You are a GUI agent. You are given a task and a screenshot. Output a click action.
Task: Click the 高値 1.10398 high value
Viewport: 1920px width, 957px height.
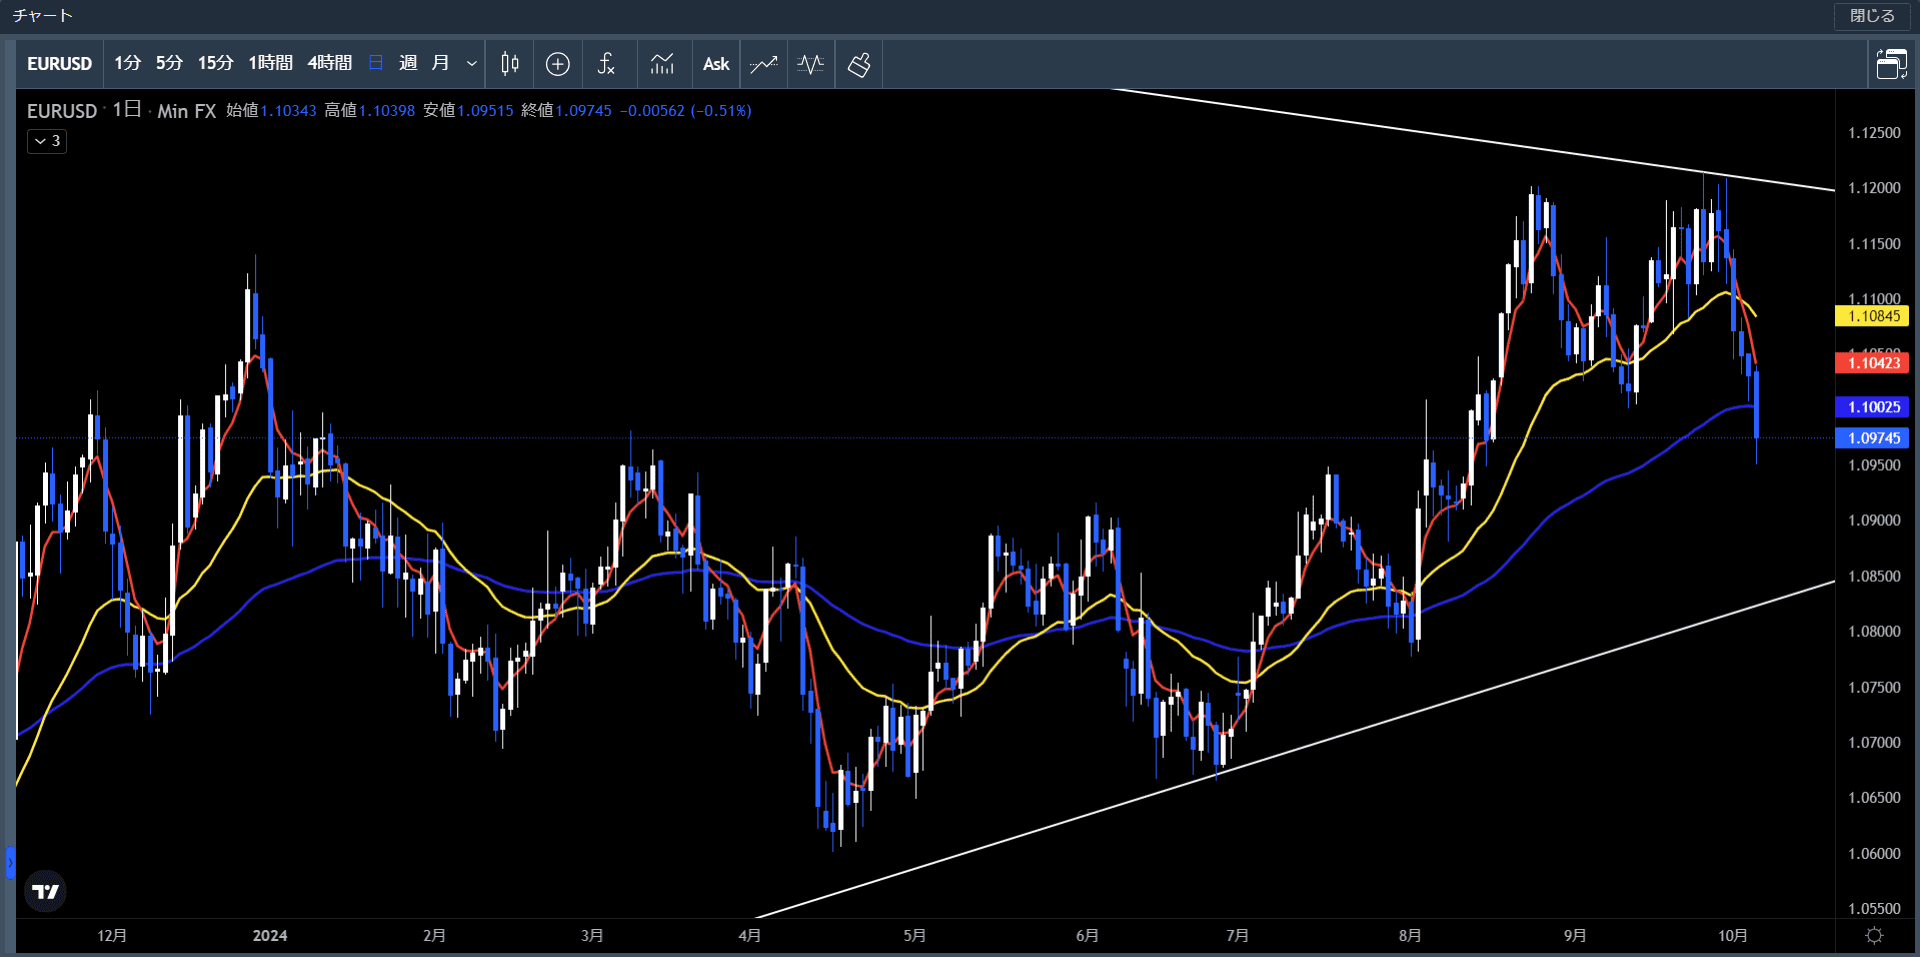[369, 110]
